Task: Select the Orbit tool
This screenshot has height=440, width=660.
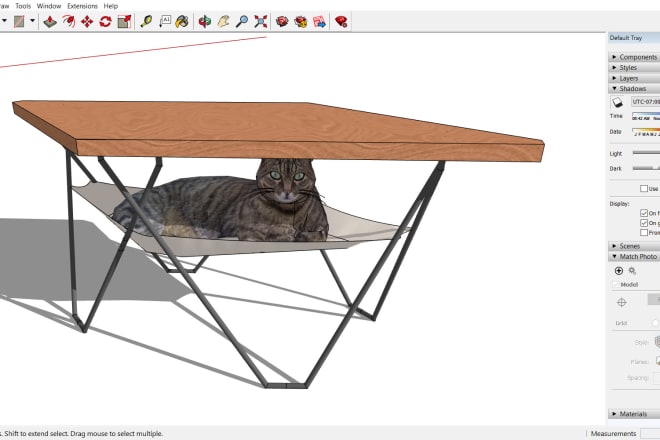Action: pos(205,21)
